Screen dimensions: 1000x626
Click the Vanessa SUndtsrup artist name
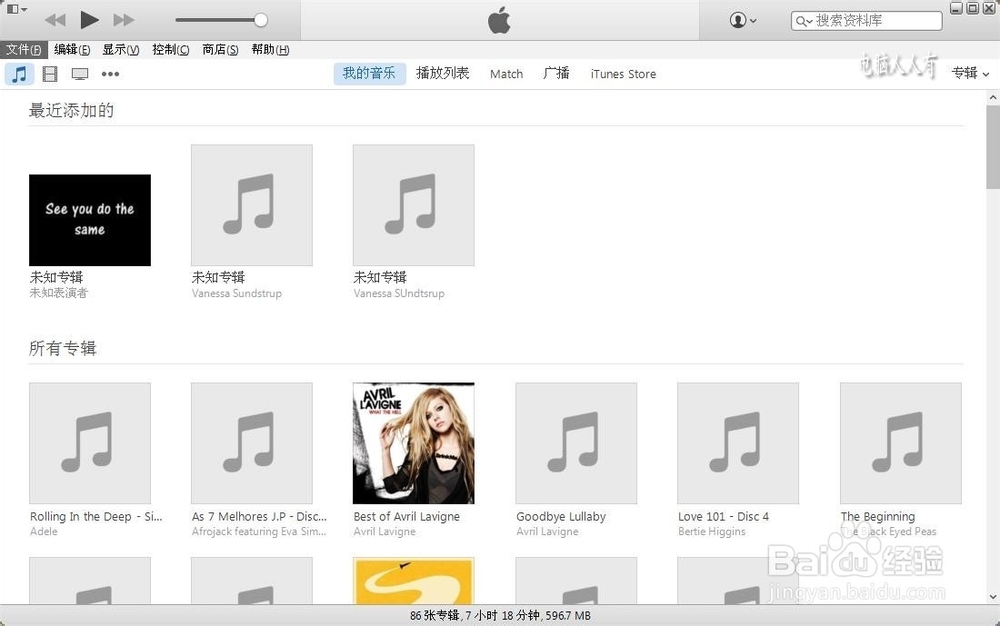coord(399,293)
